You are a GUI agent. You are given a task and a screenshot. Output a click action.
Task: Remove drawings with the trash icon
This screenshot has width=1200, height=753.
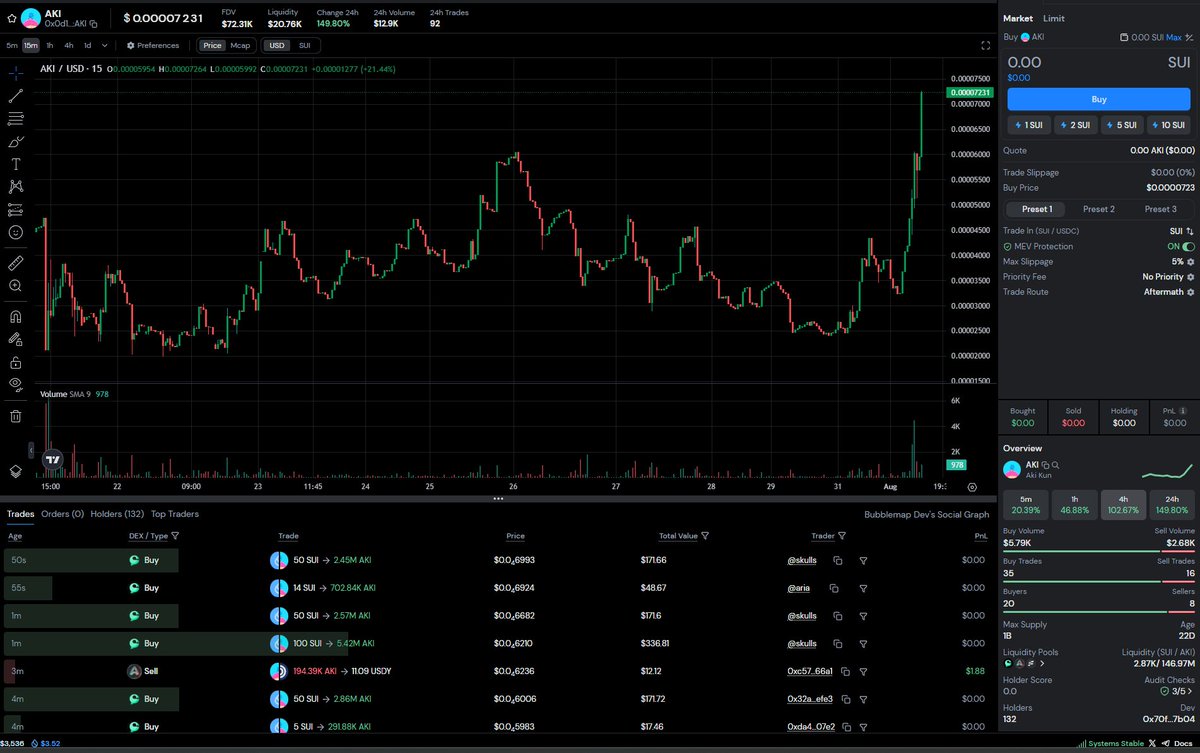(15, 415)
